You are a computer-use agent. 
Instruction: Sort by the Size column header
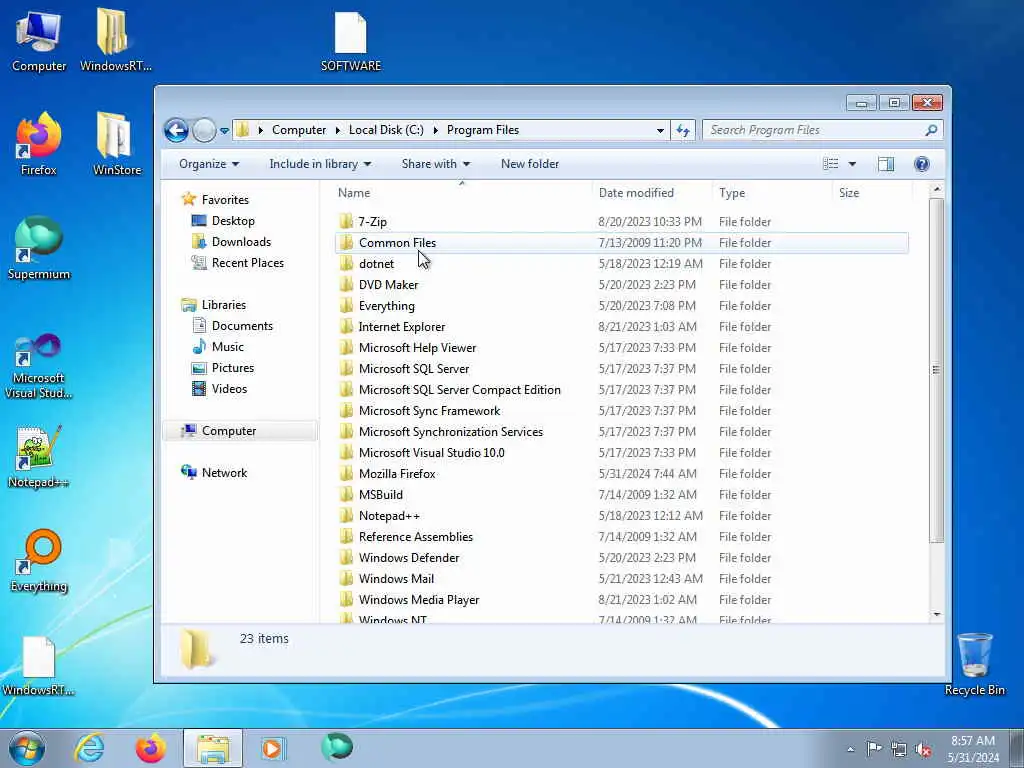tap(872, 193)
